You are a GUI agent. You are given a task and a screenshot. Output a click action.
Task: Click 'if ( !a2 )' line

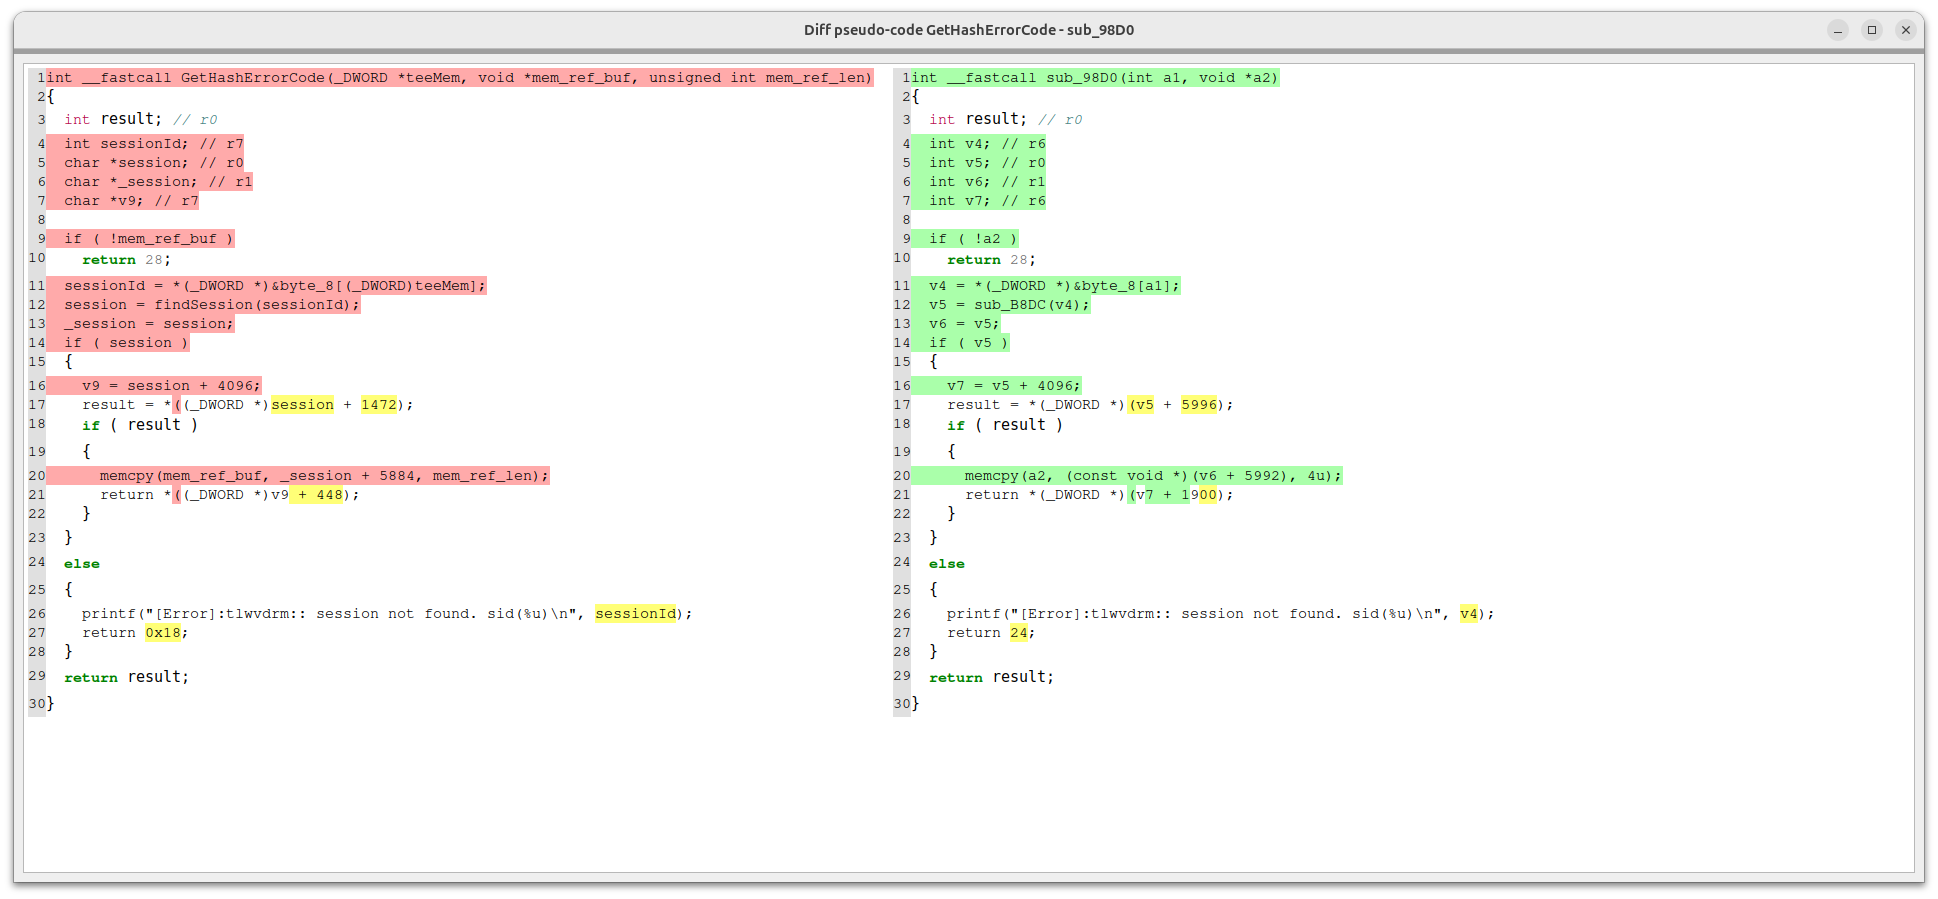[973, 239]
